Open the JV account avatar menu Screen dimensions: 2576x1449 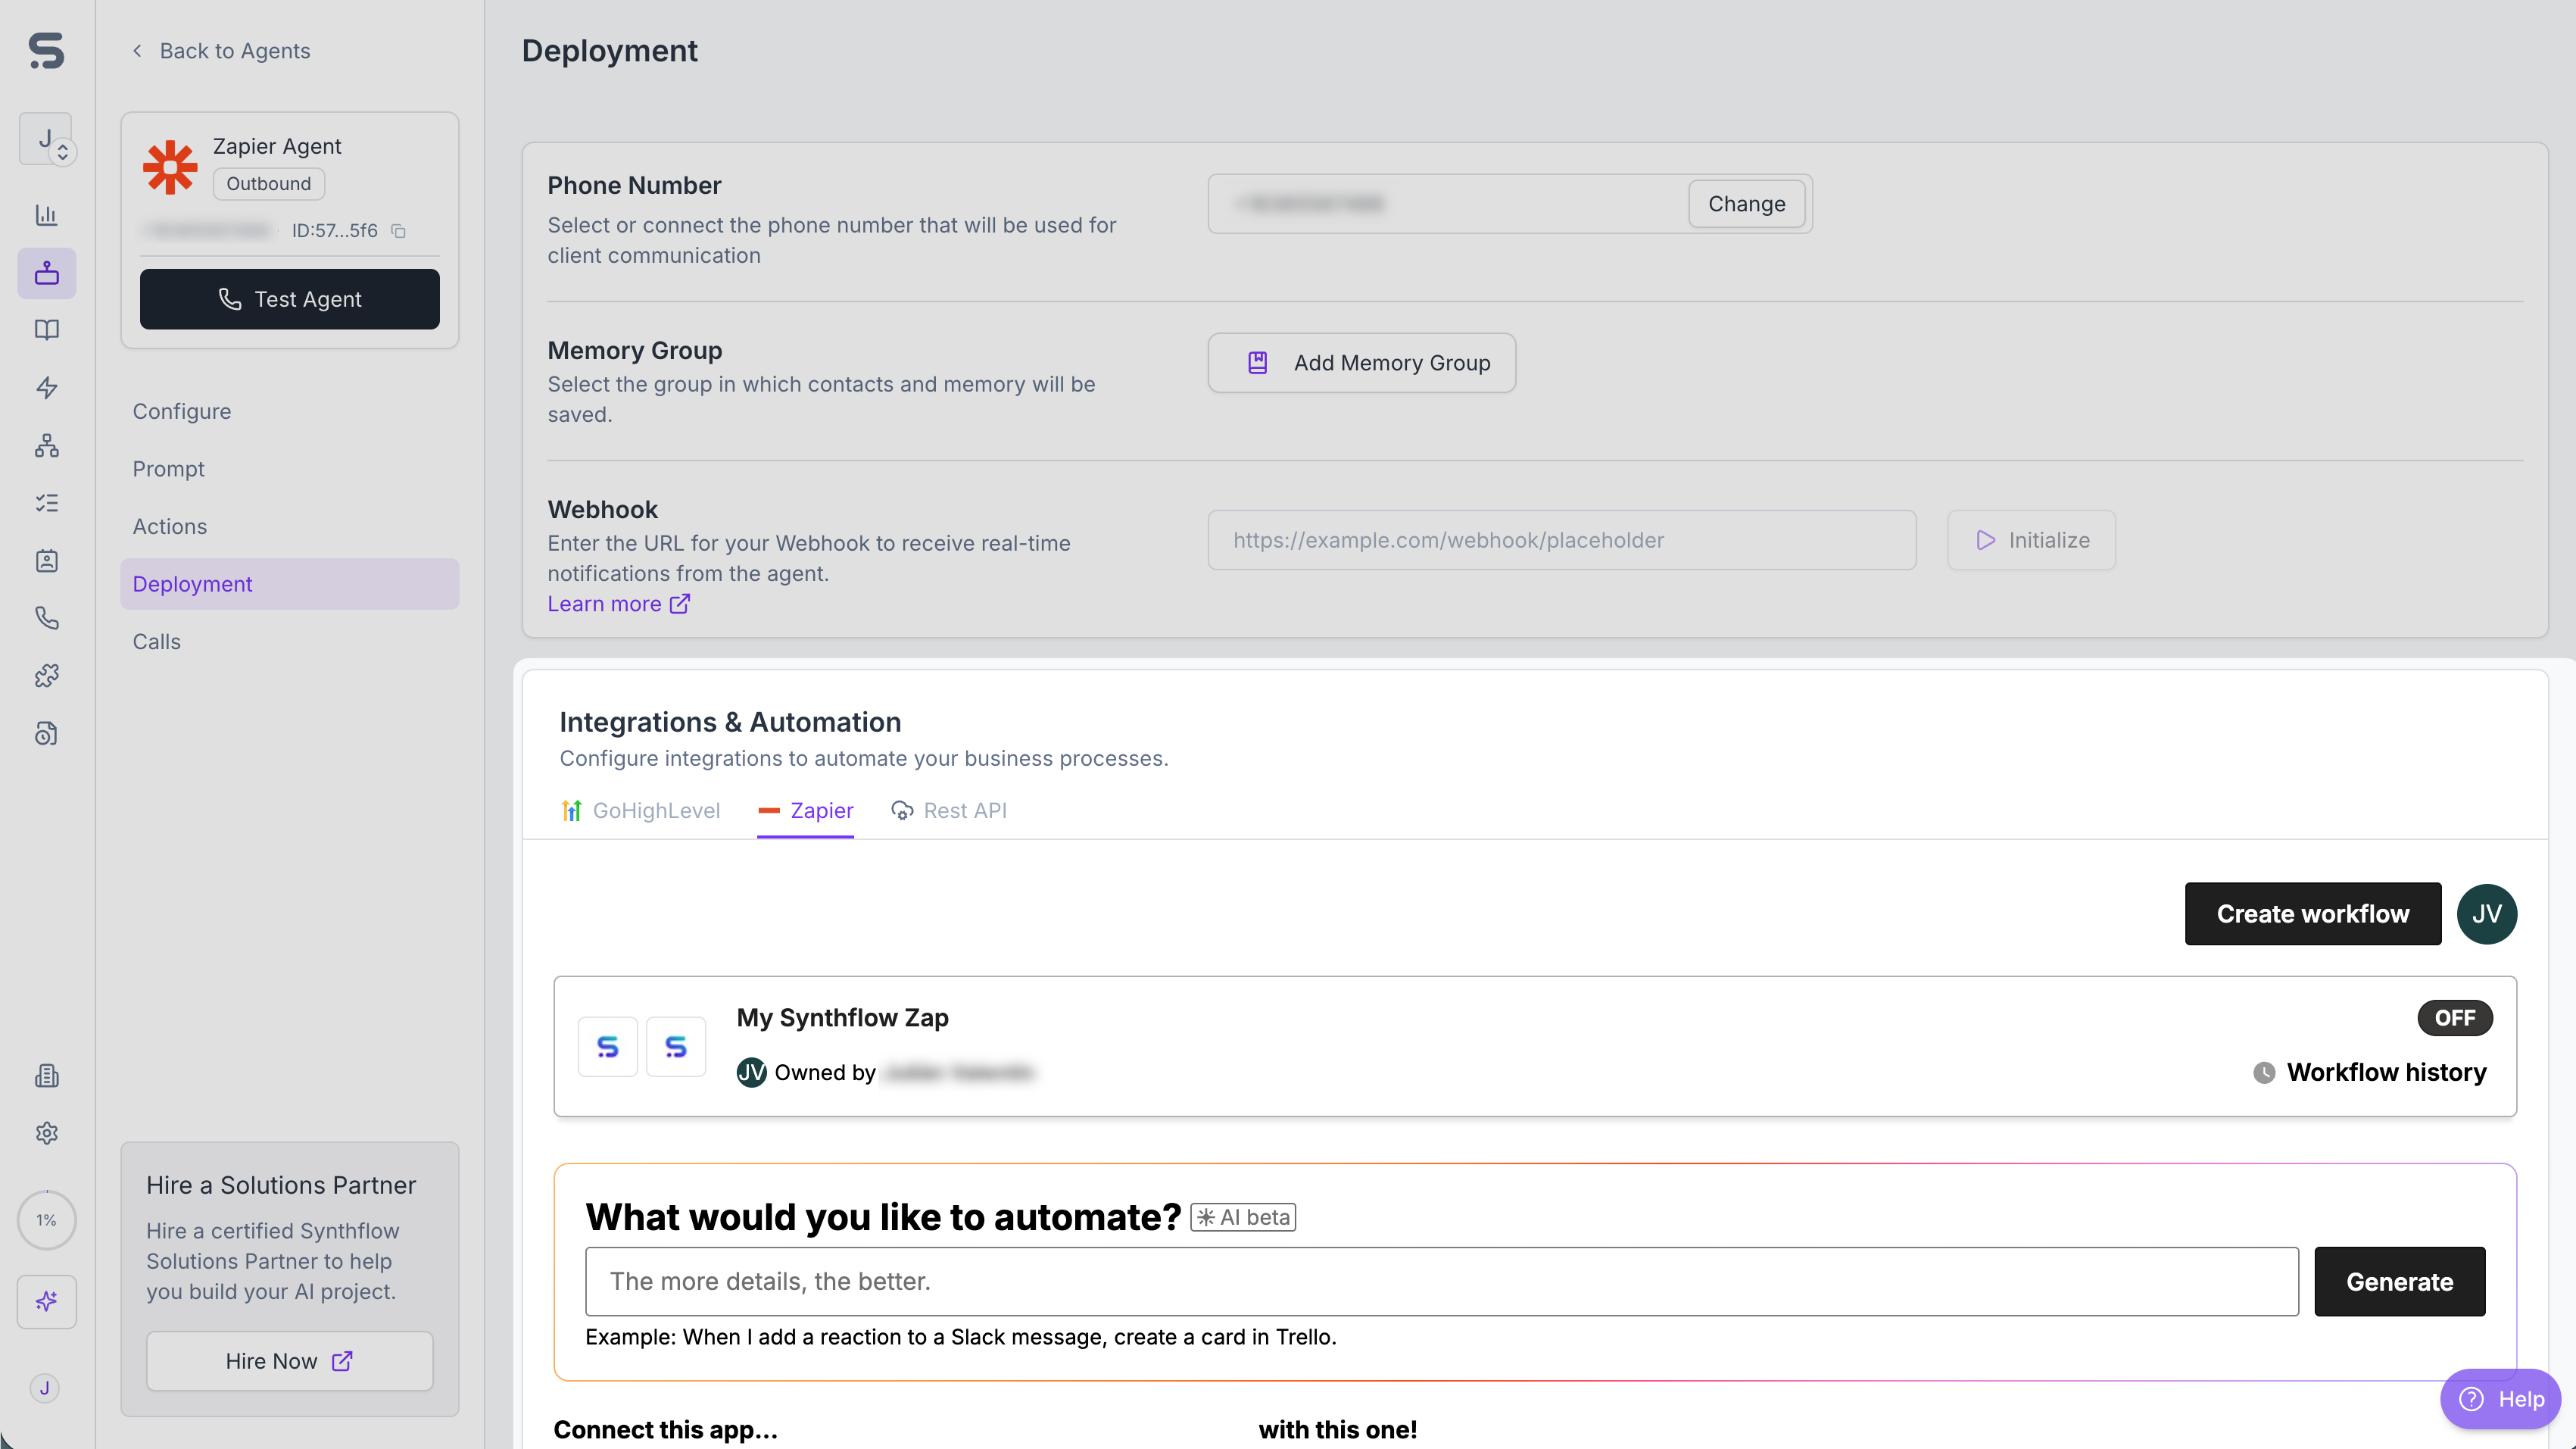pyautogui.click(x=2486, y=914)
